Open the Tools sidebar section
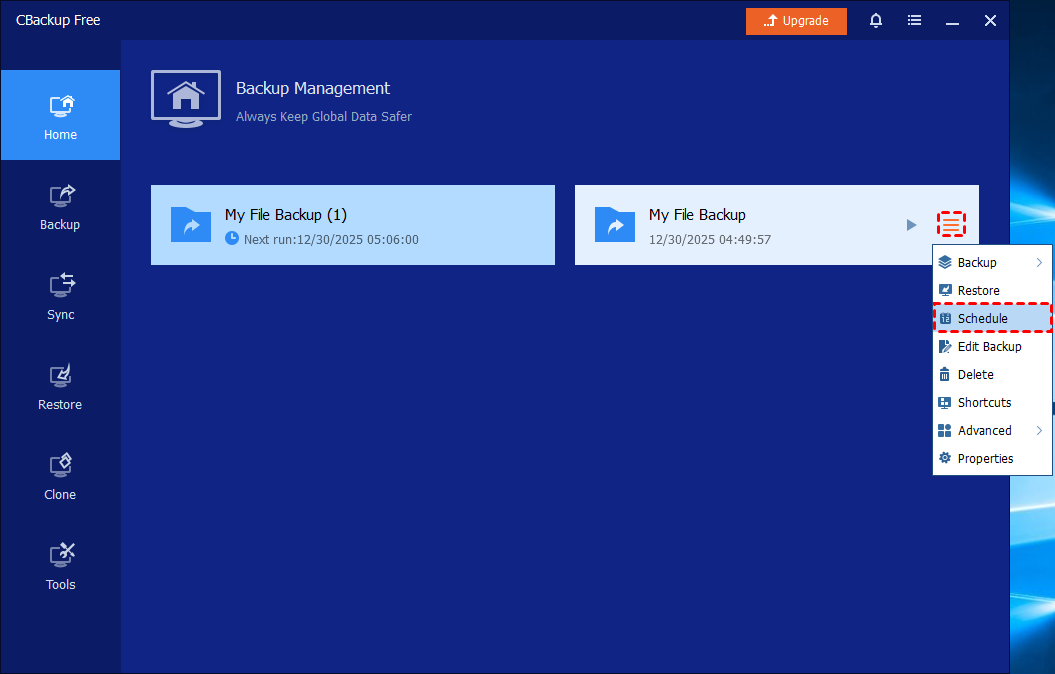The width and height of the screenshot is (1055, 674). pos(60,566)
